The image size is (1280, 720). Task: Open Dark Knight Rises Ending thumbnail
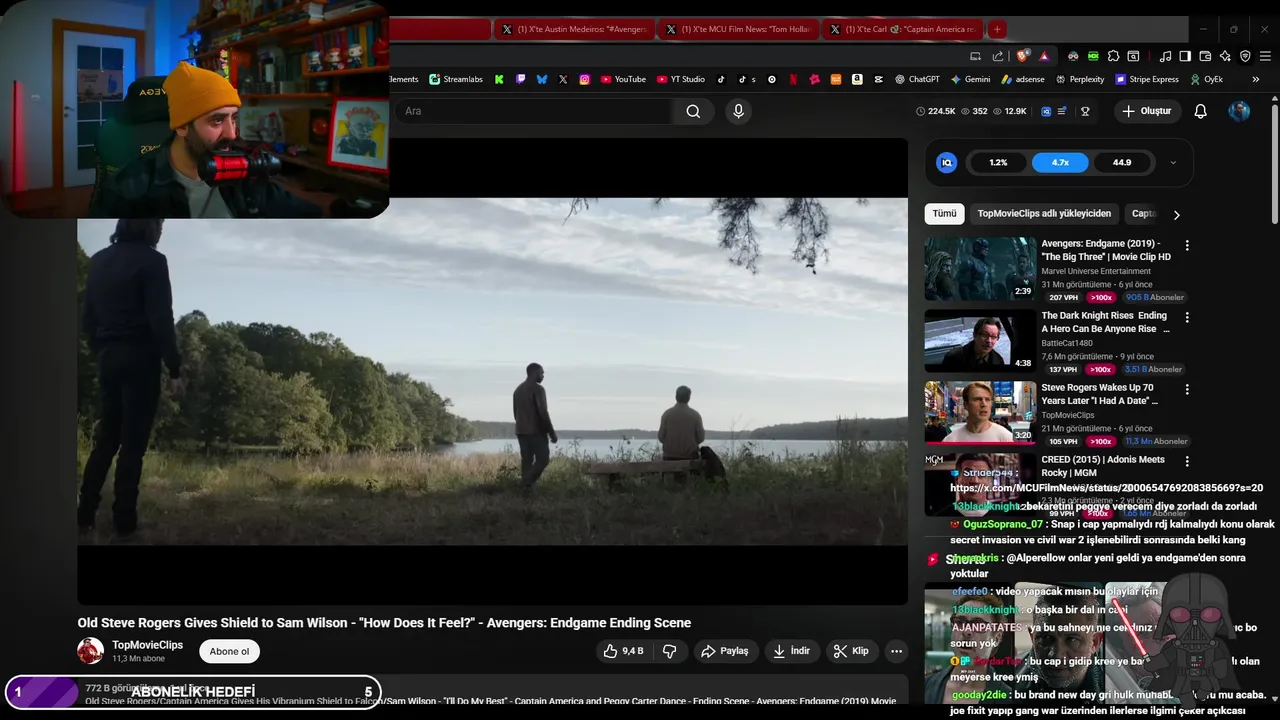click(980, 341)
